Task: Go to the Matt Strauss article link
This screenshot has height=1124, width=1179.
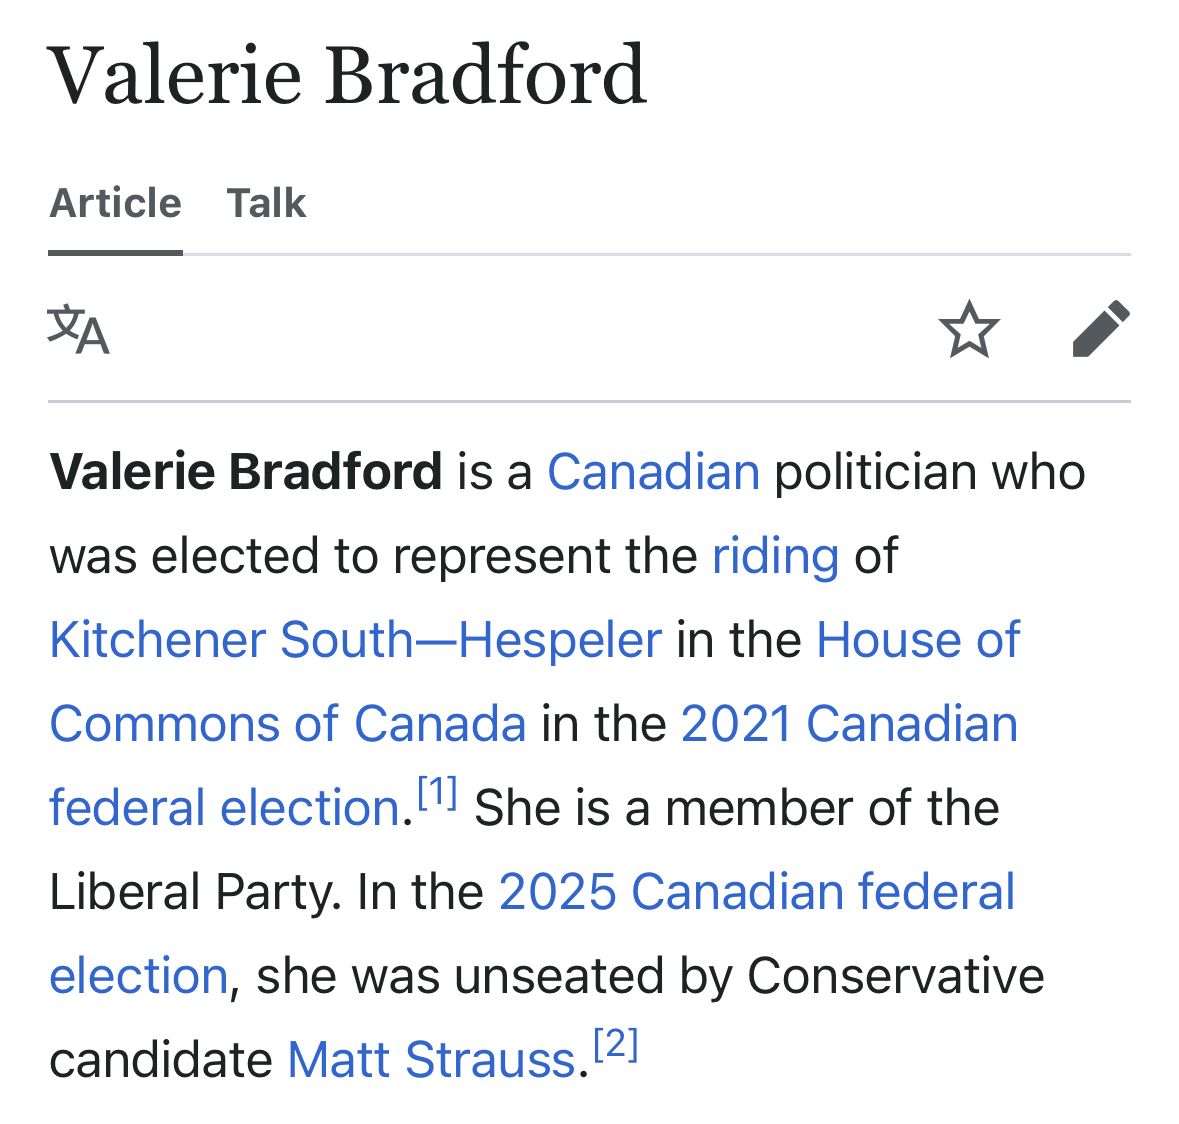Action: pyautogui.click(x=431, y=1060)
